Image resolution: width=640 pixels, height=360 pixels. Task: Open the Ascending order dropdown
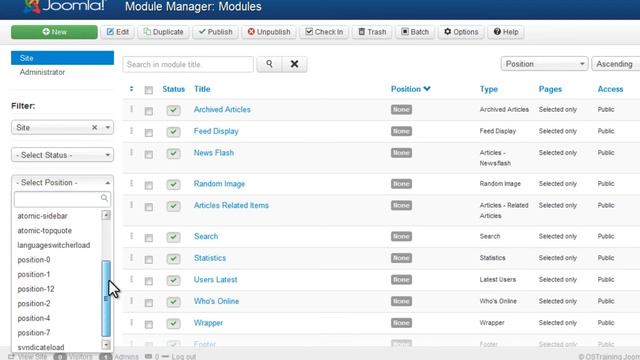coord(616,64)
